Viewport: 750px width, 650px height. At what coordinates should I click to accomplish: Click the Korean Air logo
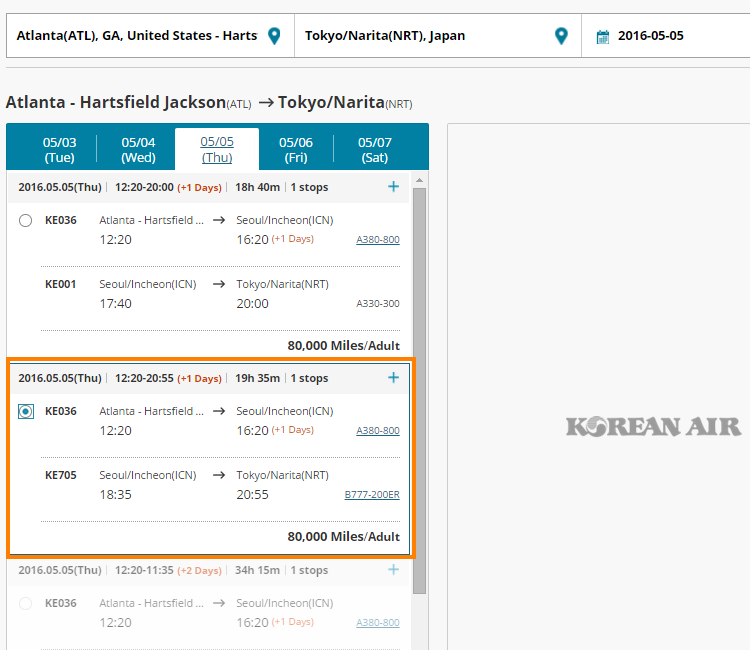(x=653, y=427)
